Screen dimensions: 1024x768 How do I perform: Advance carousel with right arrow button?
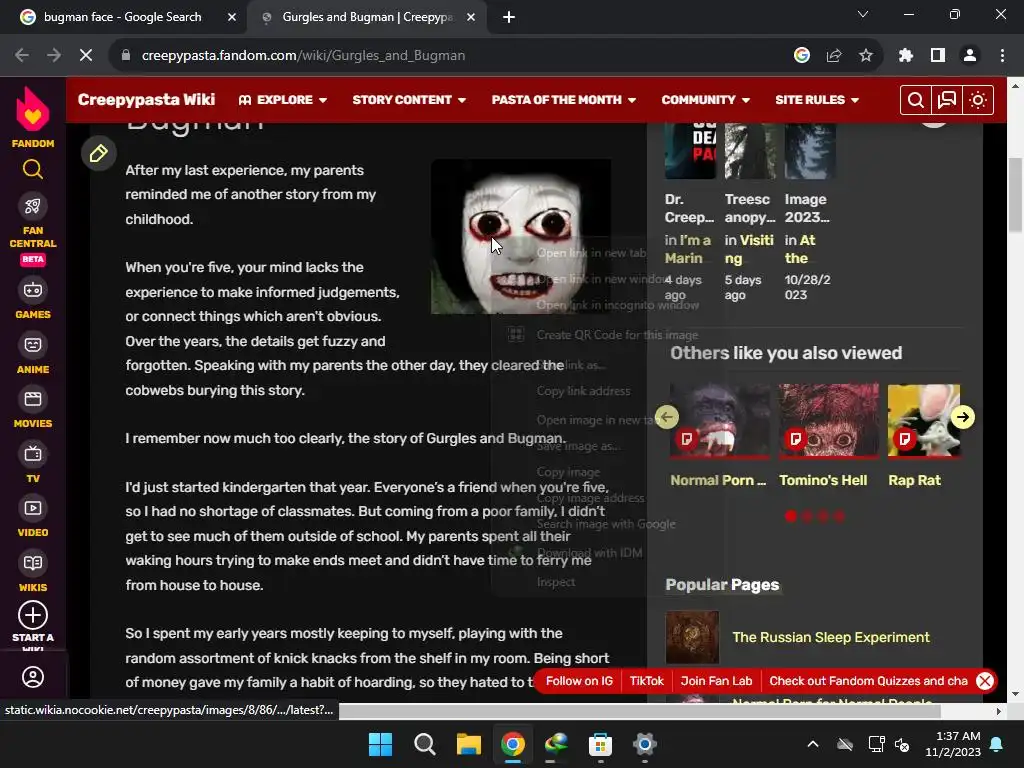pyautogui.click(x=963, y=417)
